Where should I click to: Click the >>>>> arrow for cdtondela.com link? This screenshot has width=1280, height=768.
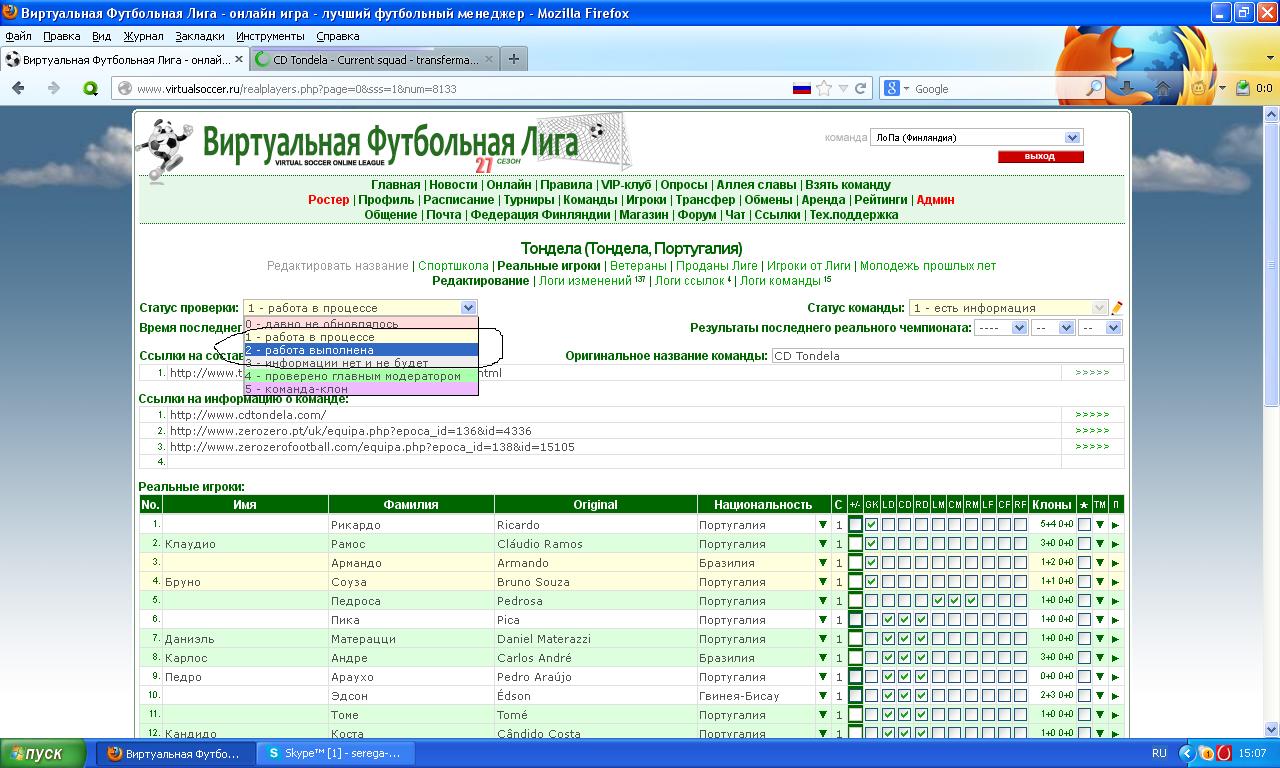[x=1092, y=414]
